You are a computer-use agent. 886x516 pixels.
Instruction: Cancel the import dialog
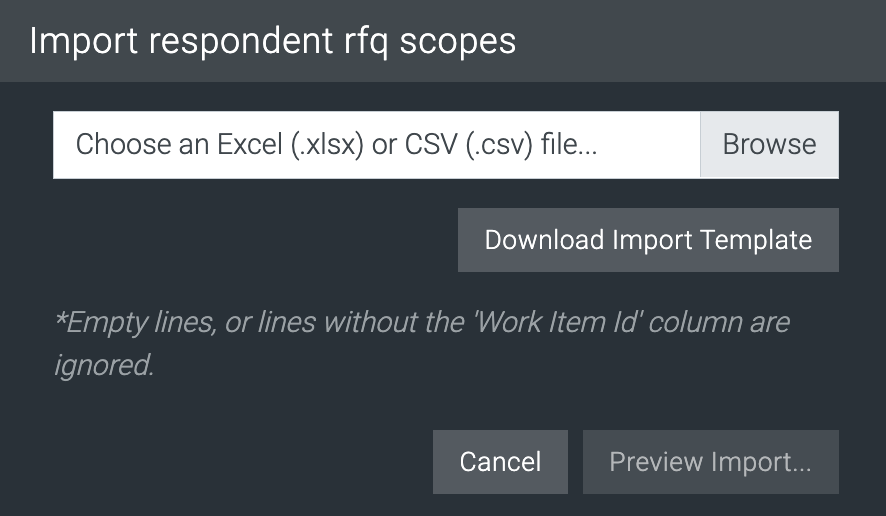[x=500, y=462]
